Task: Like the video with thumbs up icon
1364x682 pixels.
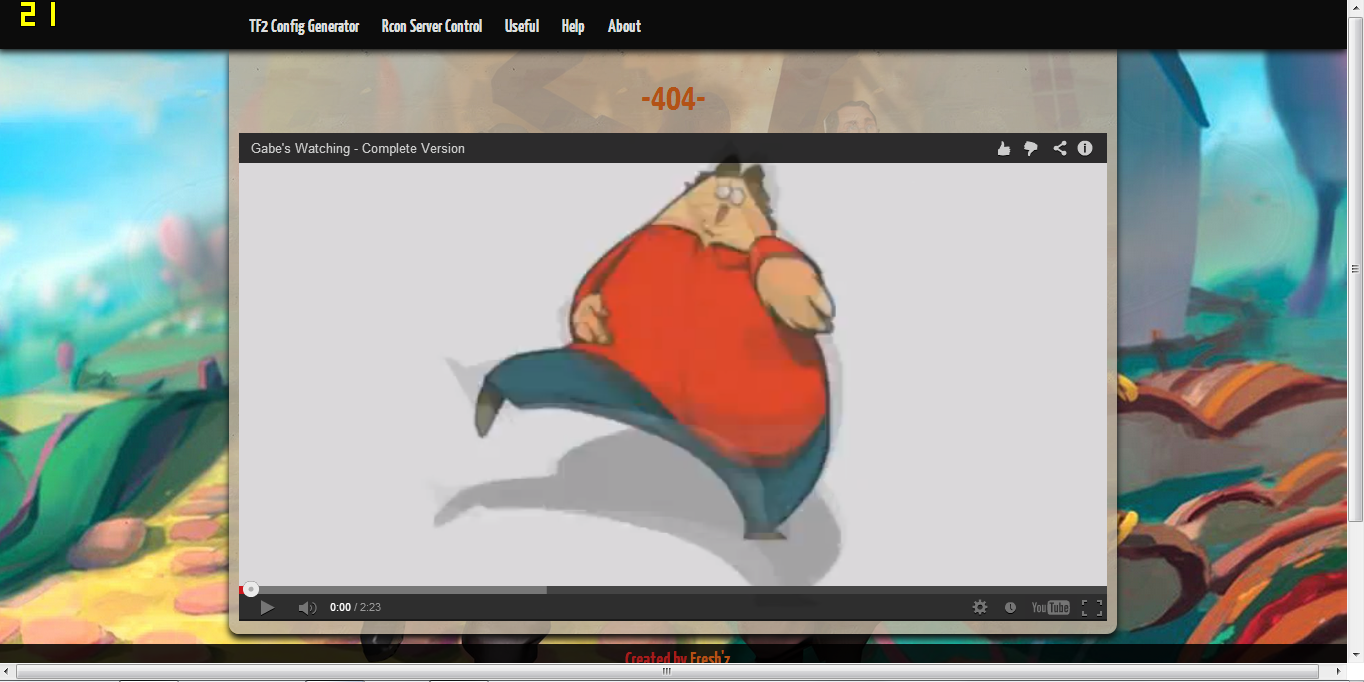Action: (1004, 148)
